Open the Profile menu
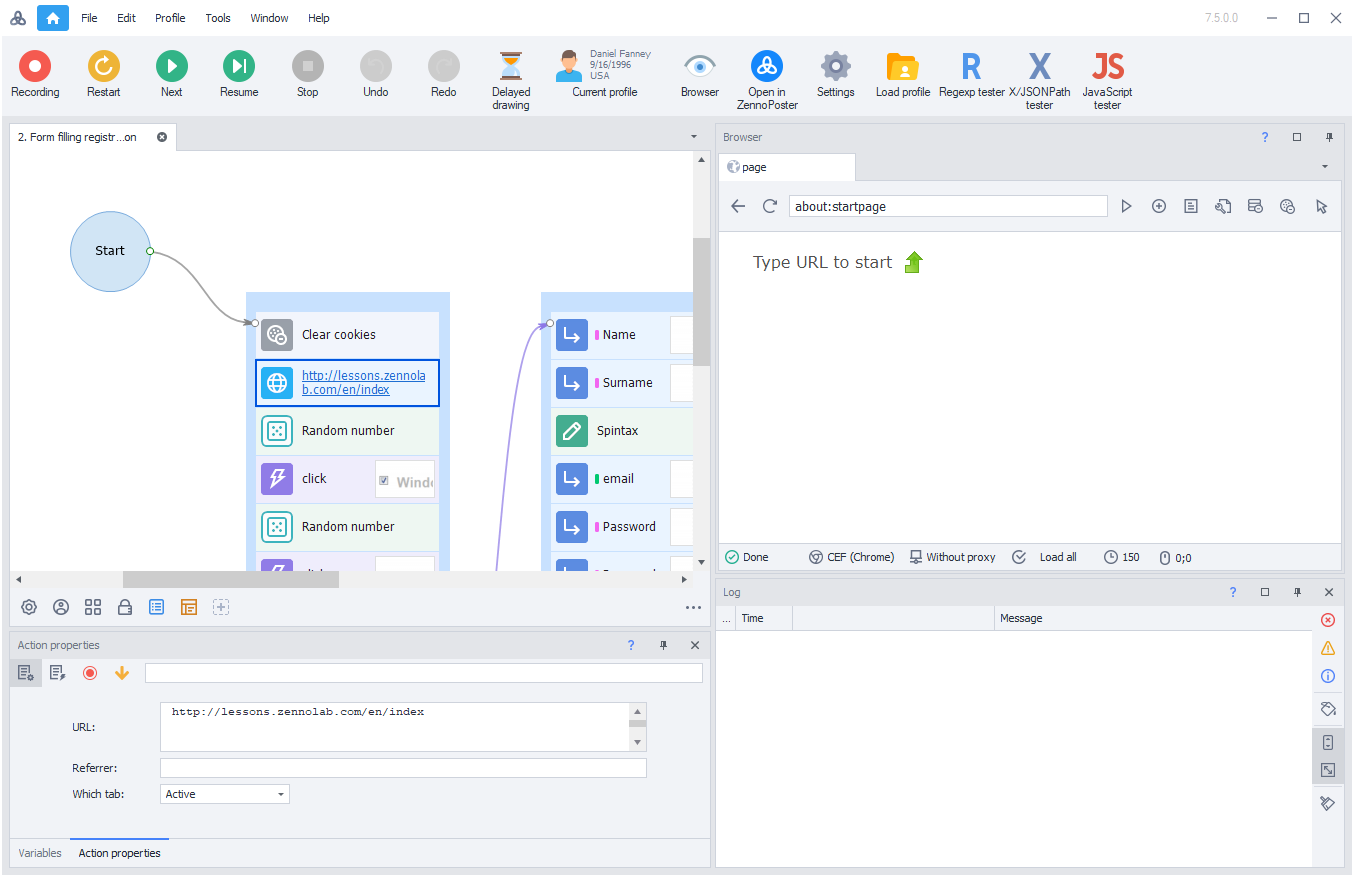This screenshot has width=1354, height=876. pyautogui.click(x=170, y=18)
